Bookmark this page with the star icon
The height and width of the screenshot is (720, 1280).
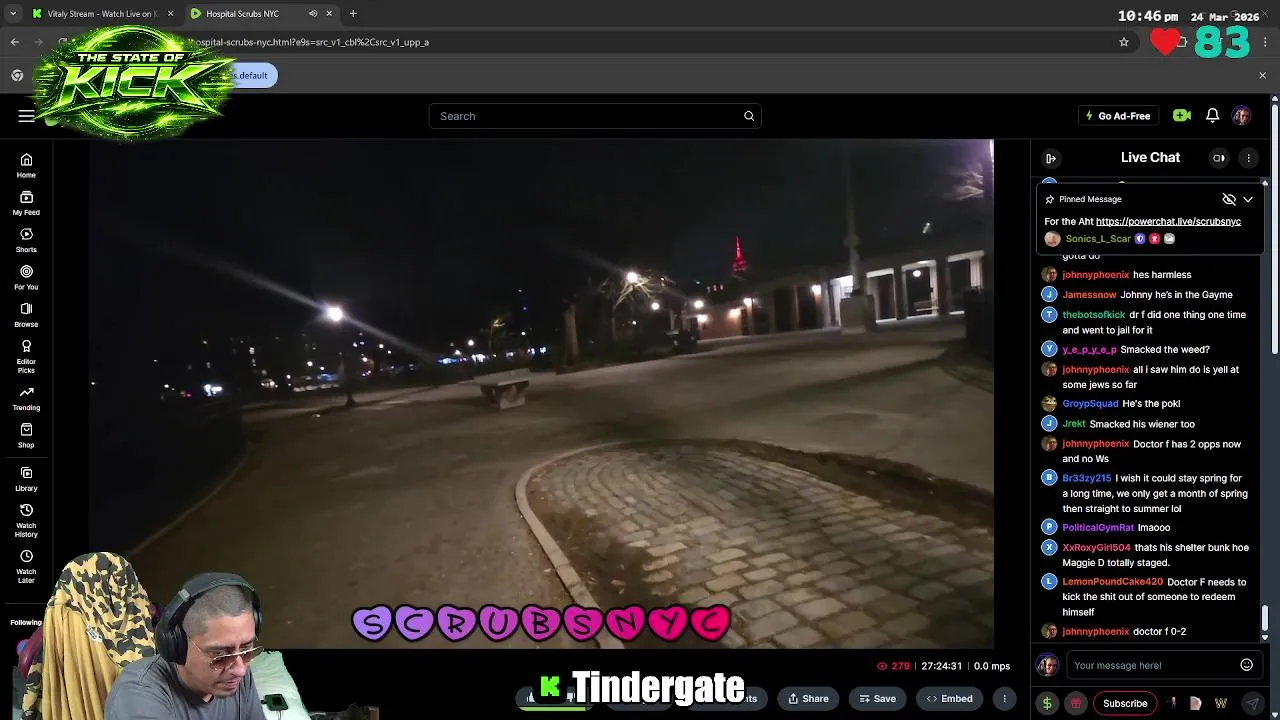[x=1124, y=42]
